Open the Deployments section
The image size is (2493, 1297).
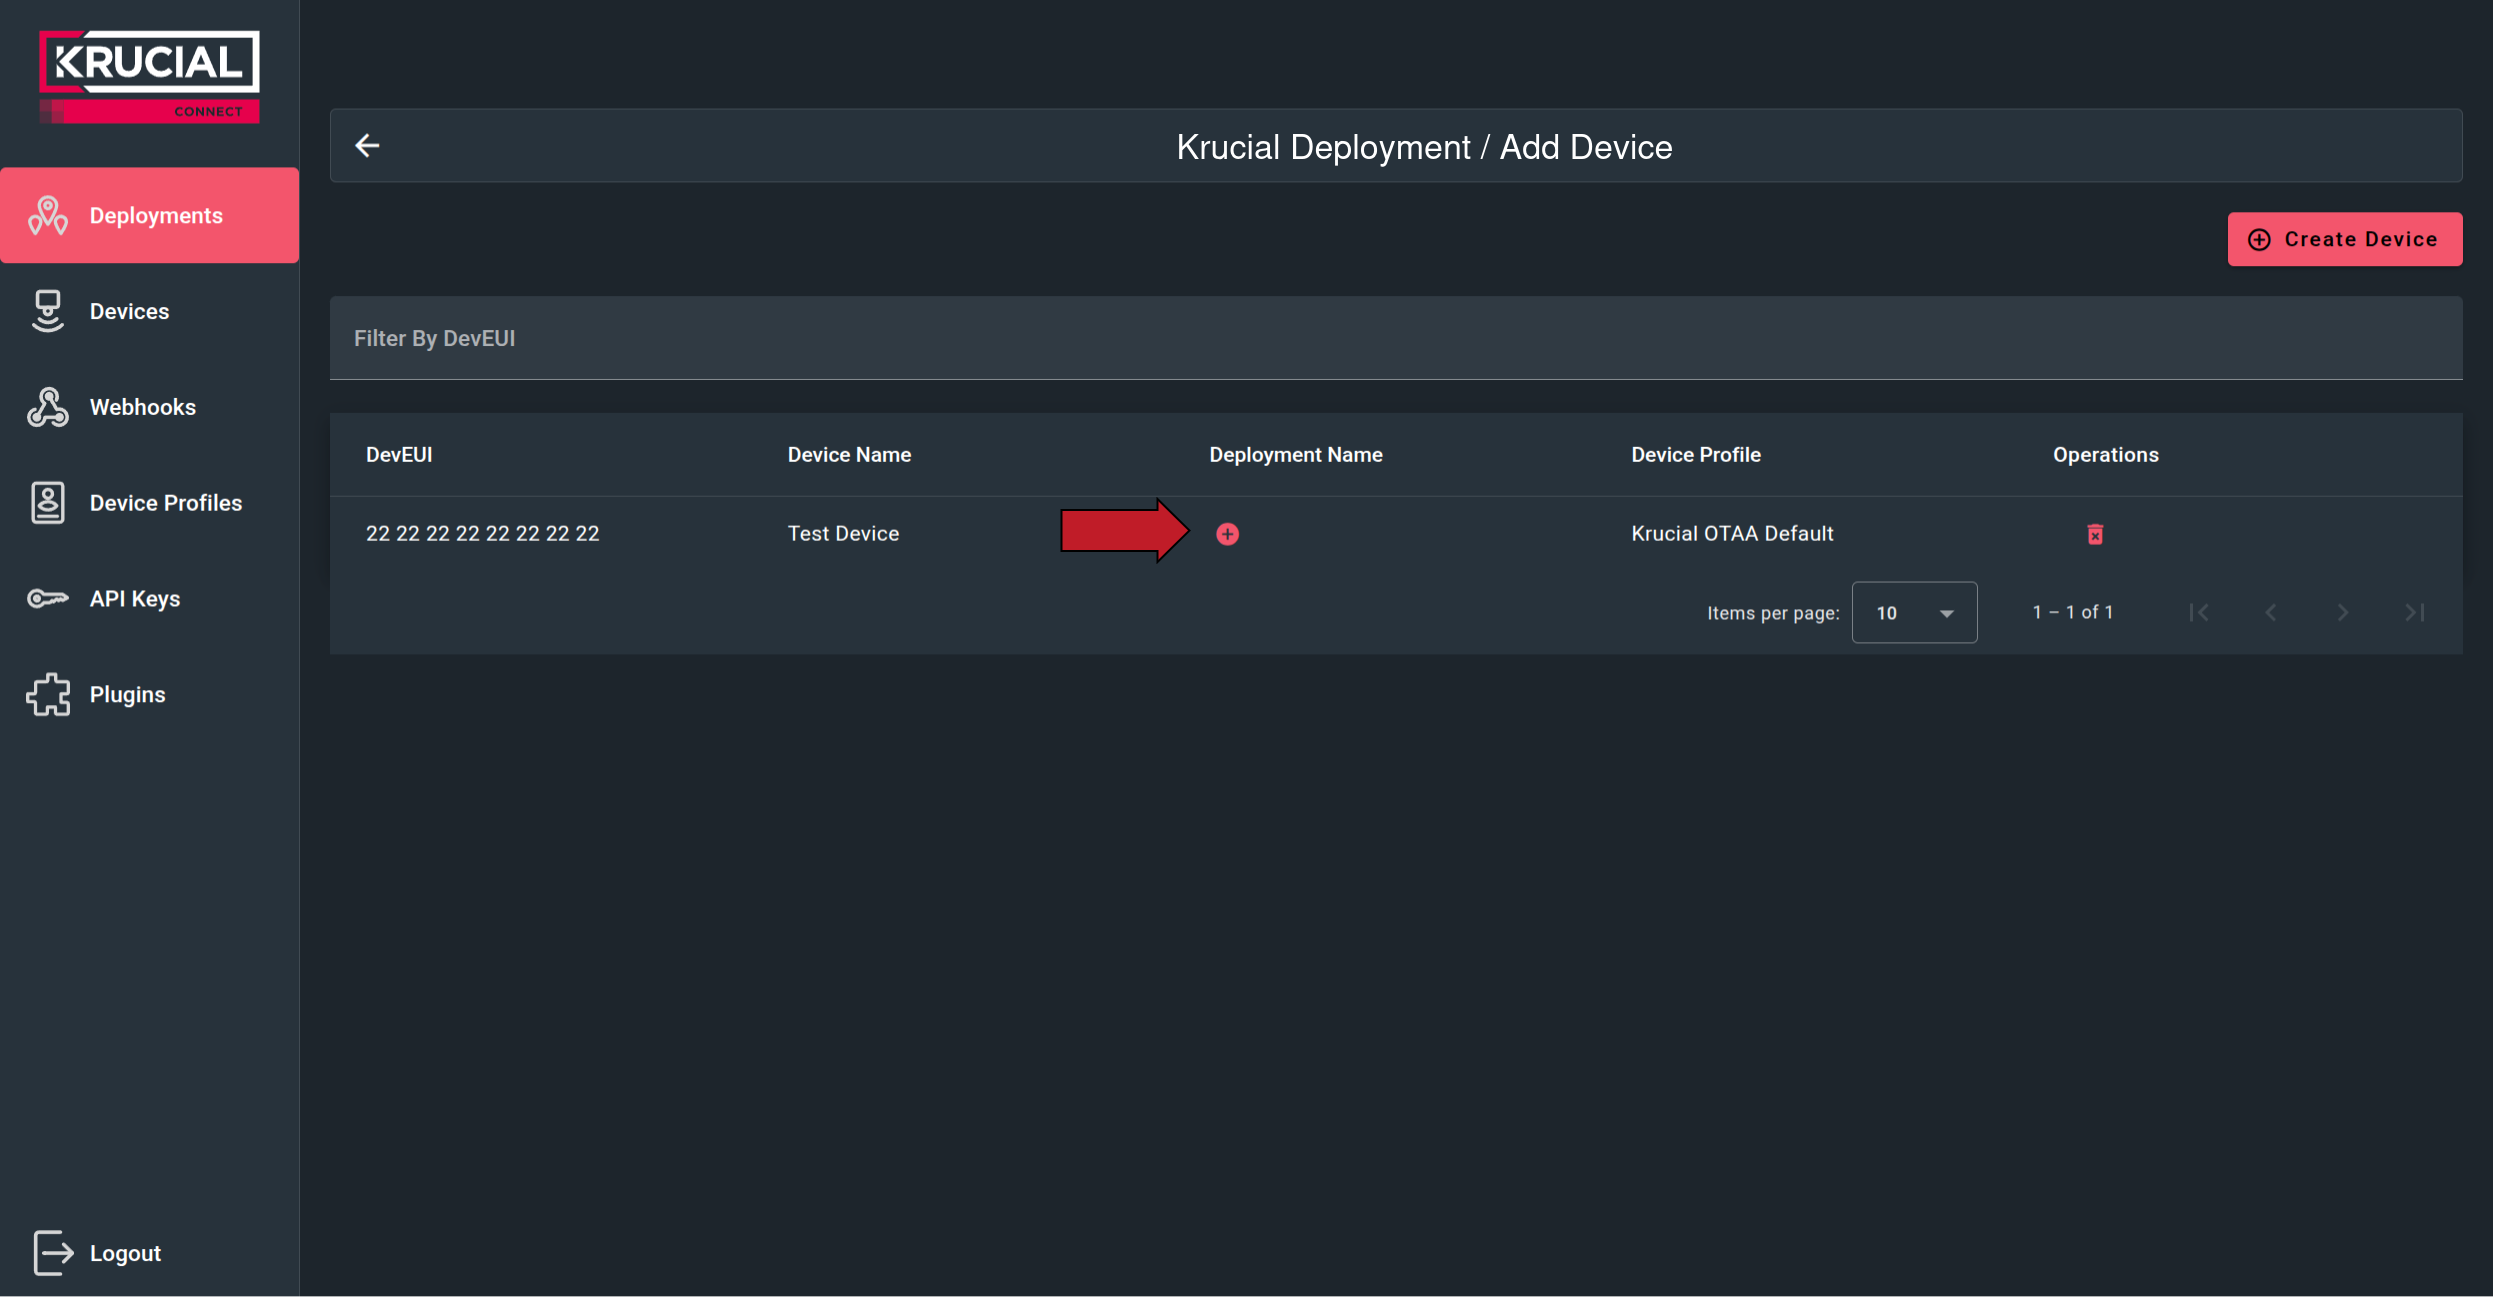point(150,215)
